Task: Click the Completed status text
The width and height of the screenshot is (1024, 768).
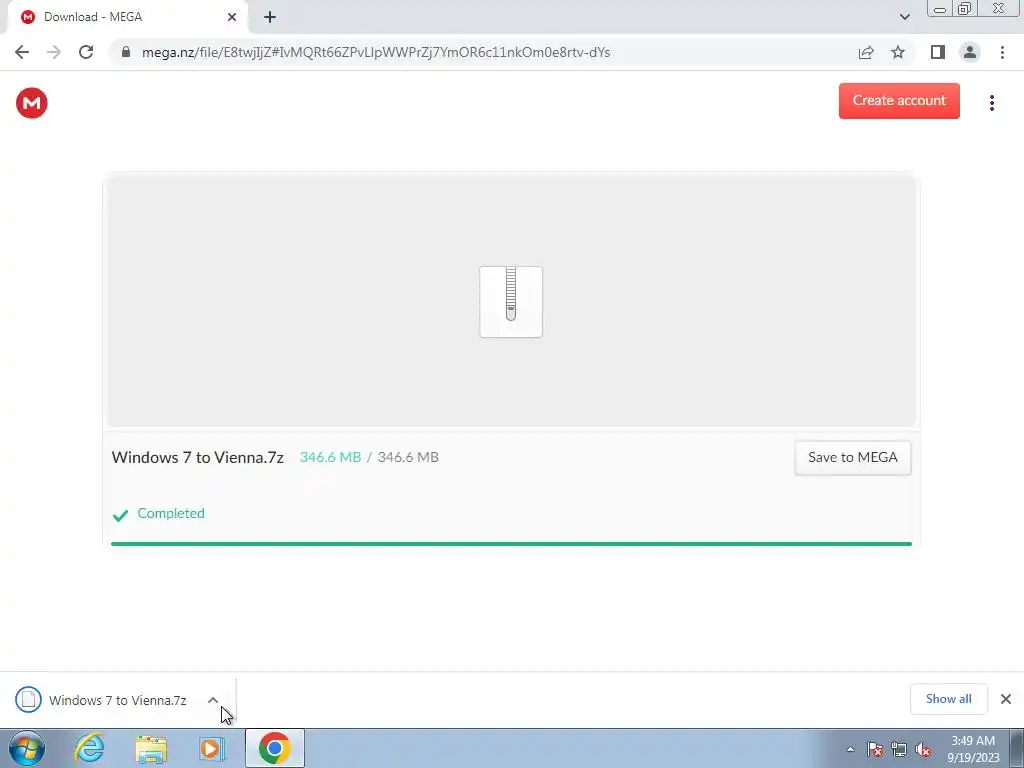Action: point(170,513)
